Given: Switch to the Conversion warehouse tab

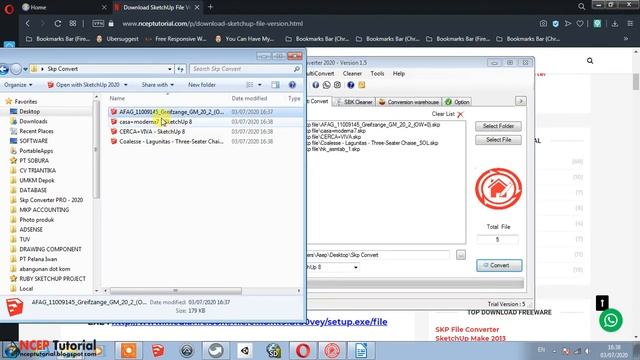Looking at the screenshot, I should click(x=409, y=102).
